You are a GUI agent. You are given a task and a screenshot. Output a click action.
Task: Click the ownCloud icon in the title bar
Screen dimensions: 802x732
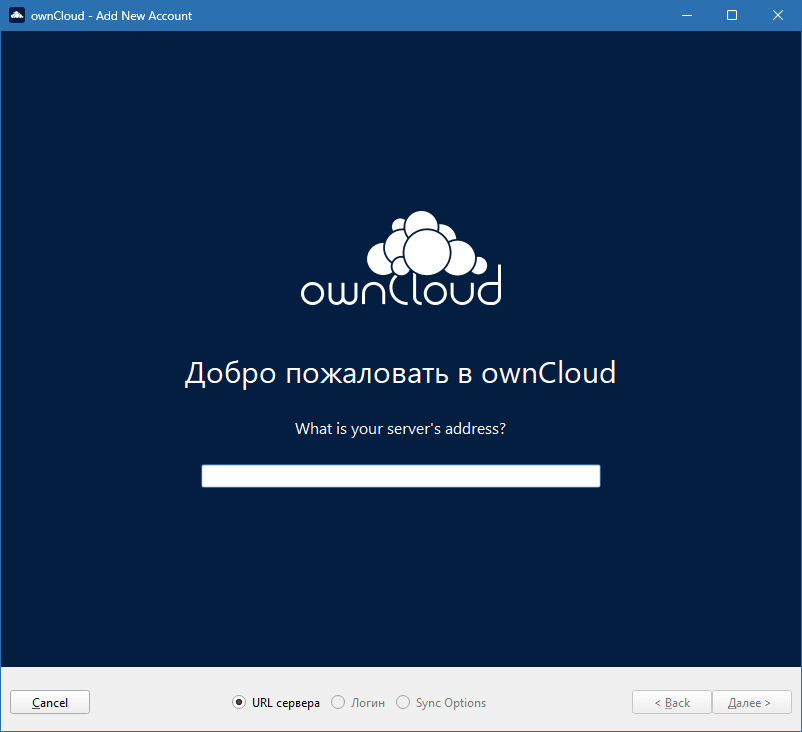(x=16, y=15)
